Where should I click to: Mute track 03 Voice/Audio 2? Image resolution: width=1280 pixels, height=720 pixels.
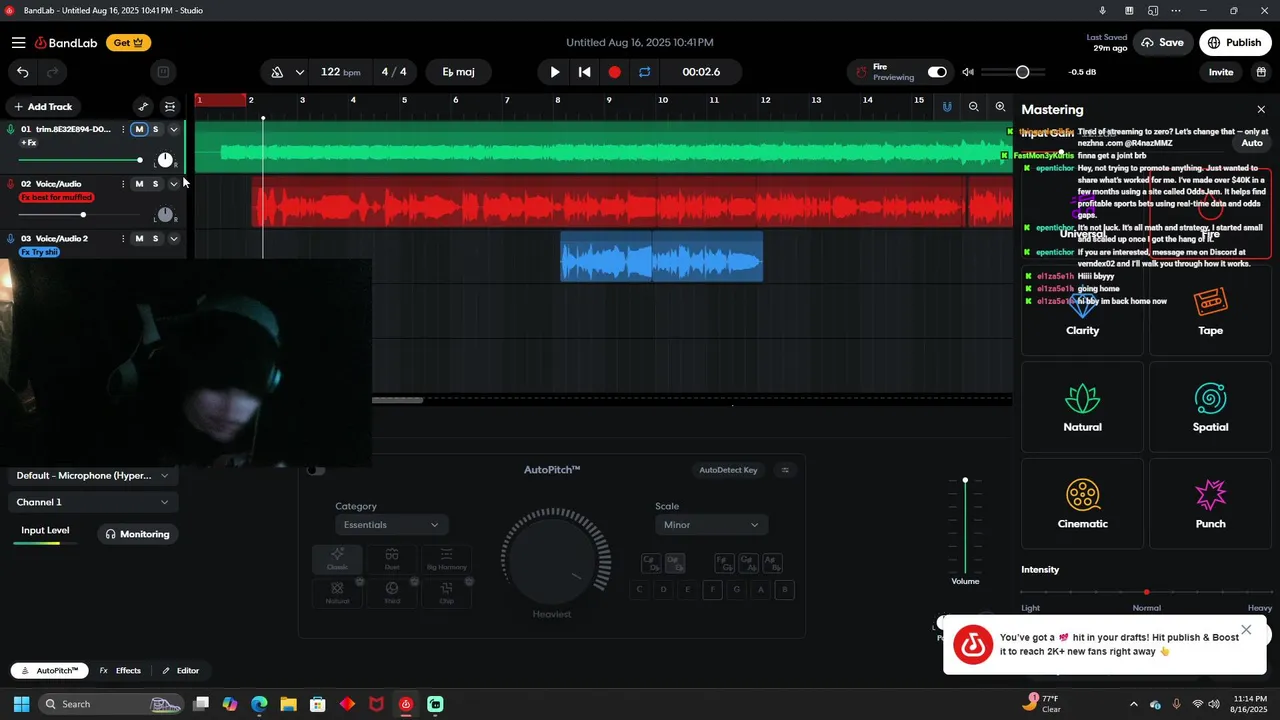tap(139, 239)
